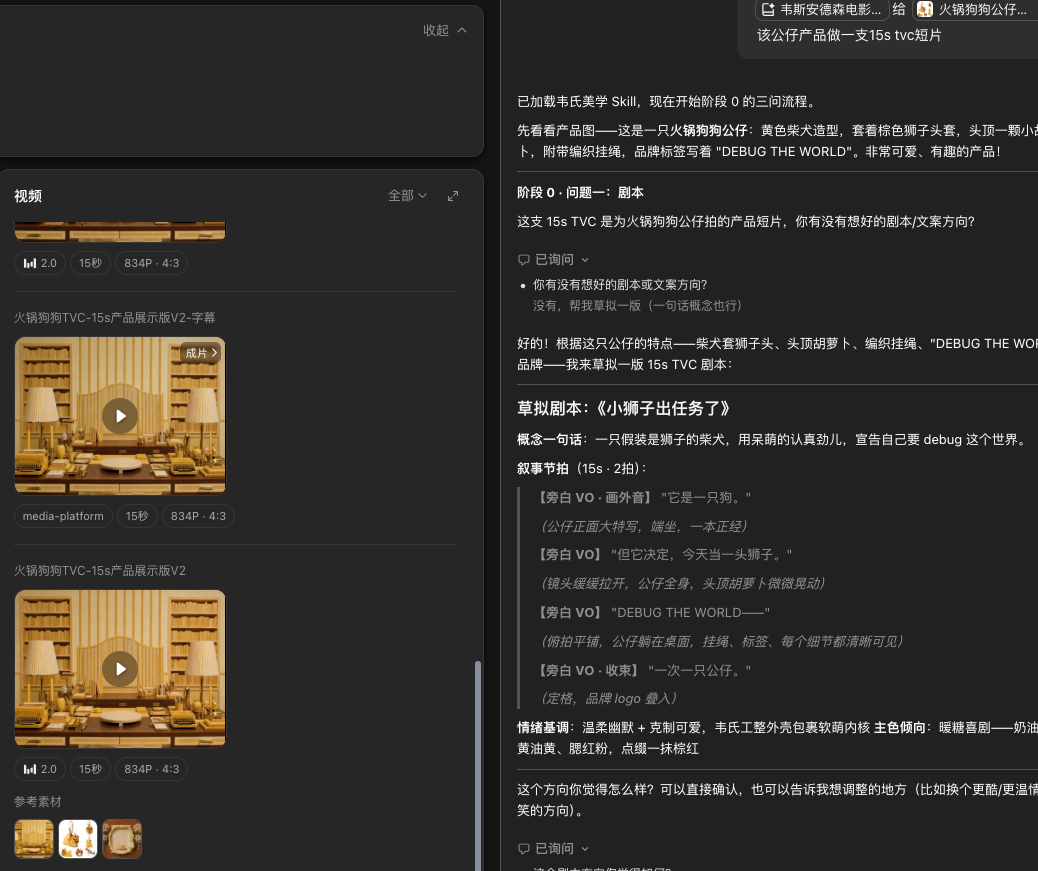
Task: Click the 参考素材 label
Action: coord(38,802)
